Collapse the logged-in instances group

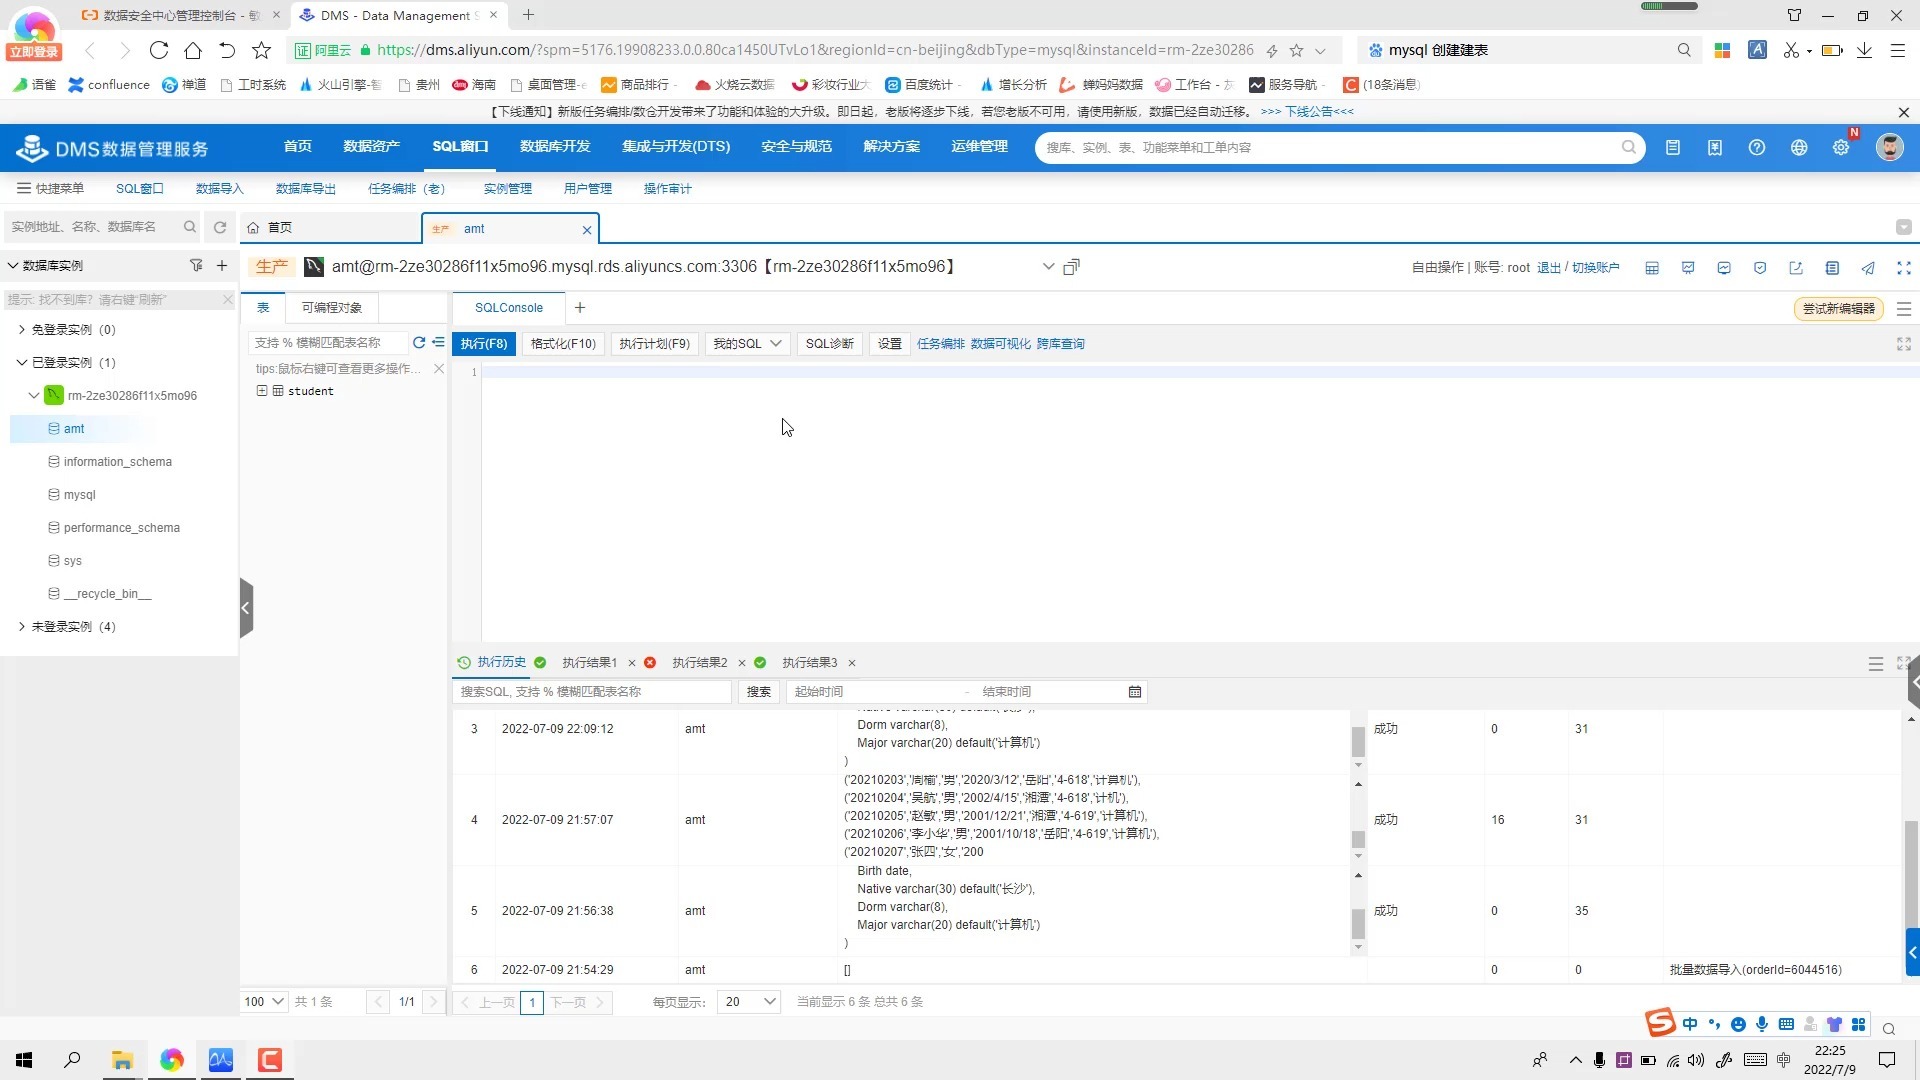[x=22, y=362]
